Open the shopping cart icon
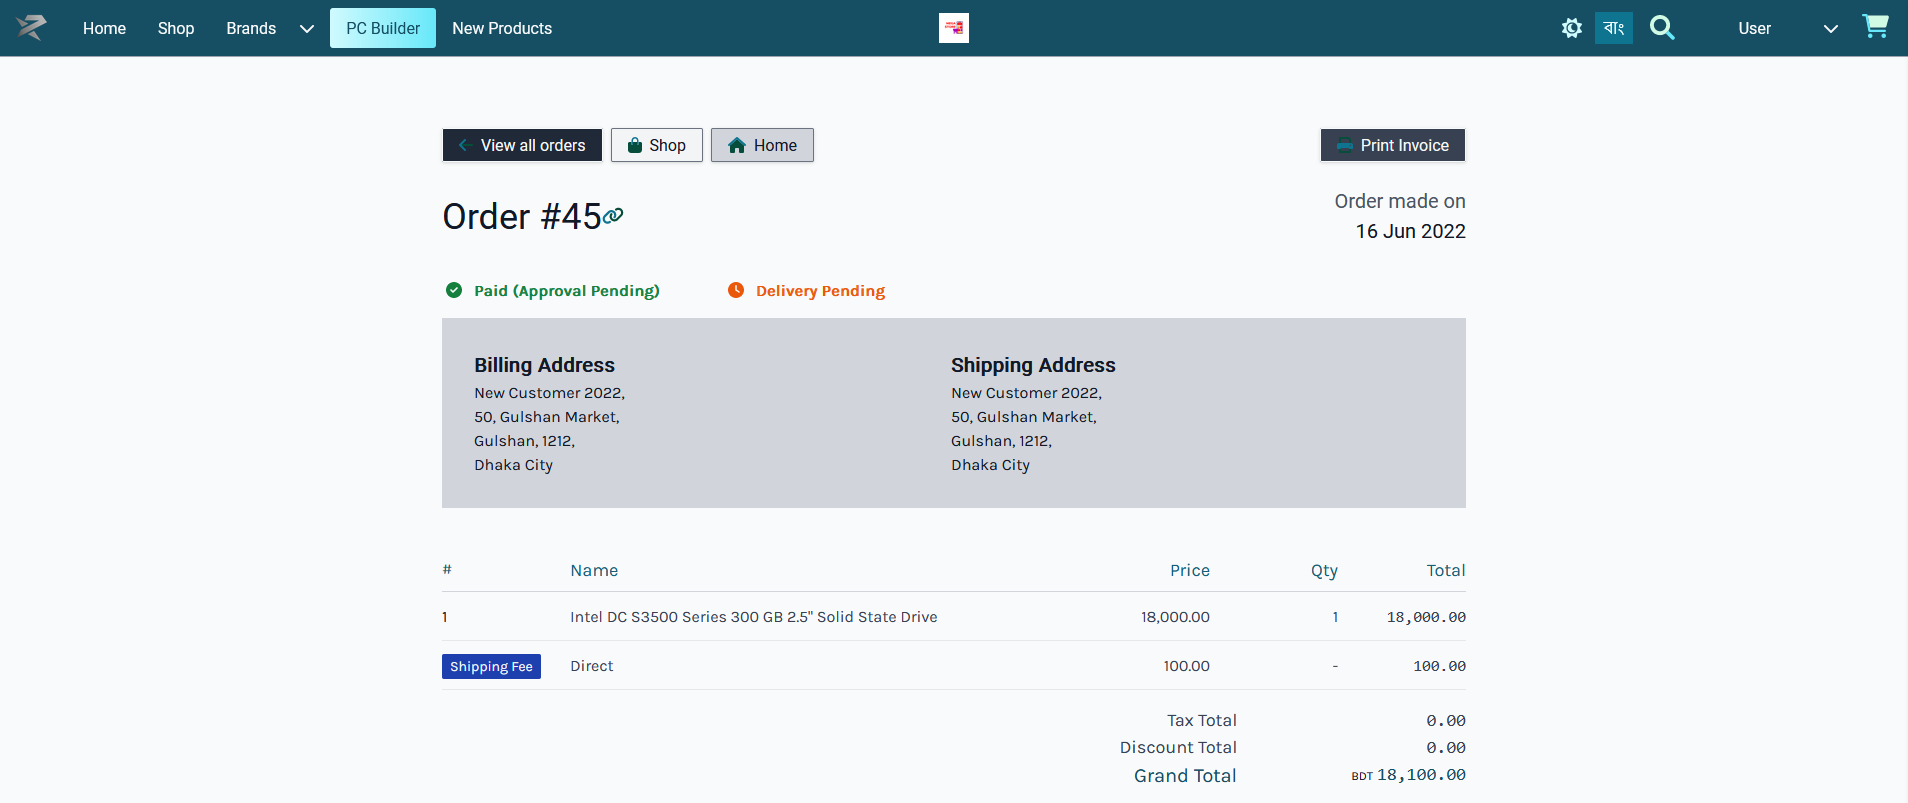 (x=1875, y=27)
